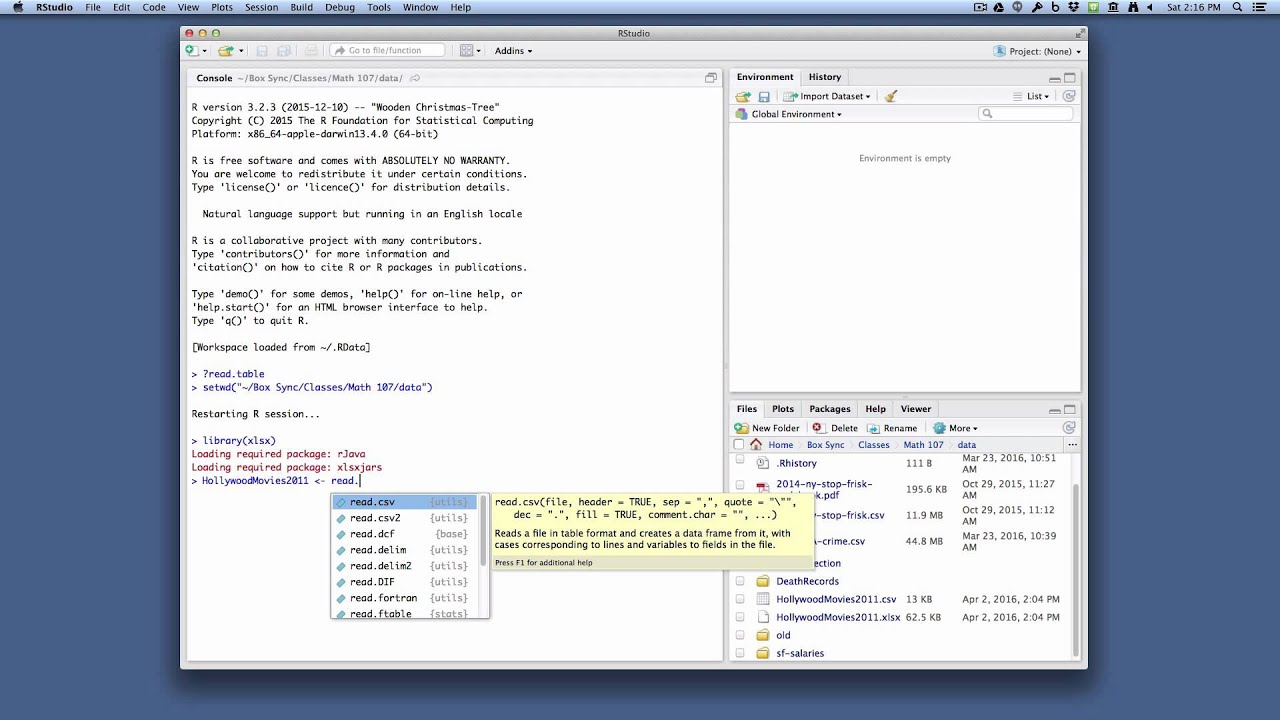
Task: Check the HollywoodMovies2011.xlsx checkbox
Action: pos(740,617)
